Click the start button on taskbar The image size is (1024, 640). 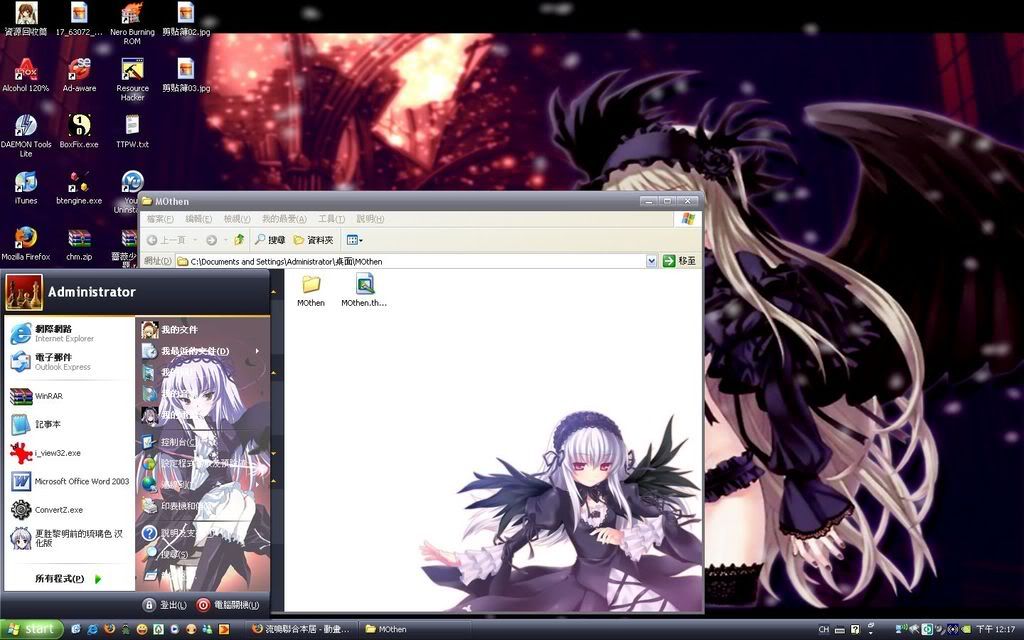pos(31,630)
